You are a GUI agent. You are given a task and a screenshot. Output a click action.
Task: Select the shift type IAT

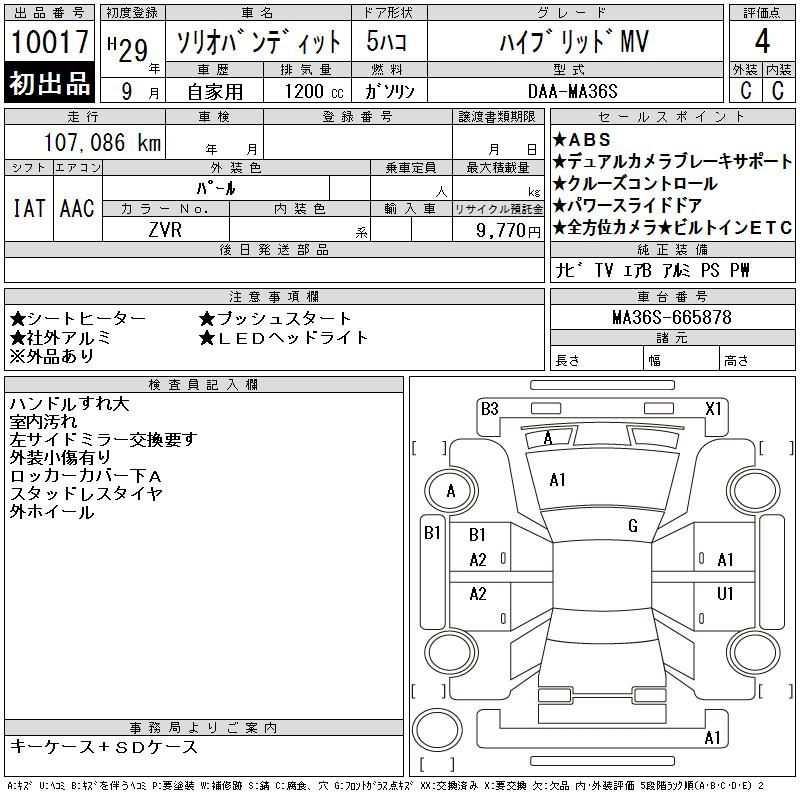click(29, 208)
